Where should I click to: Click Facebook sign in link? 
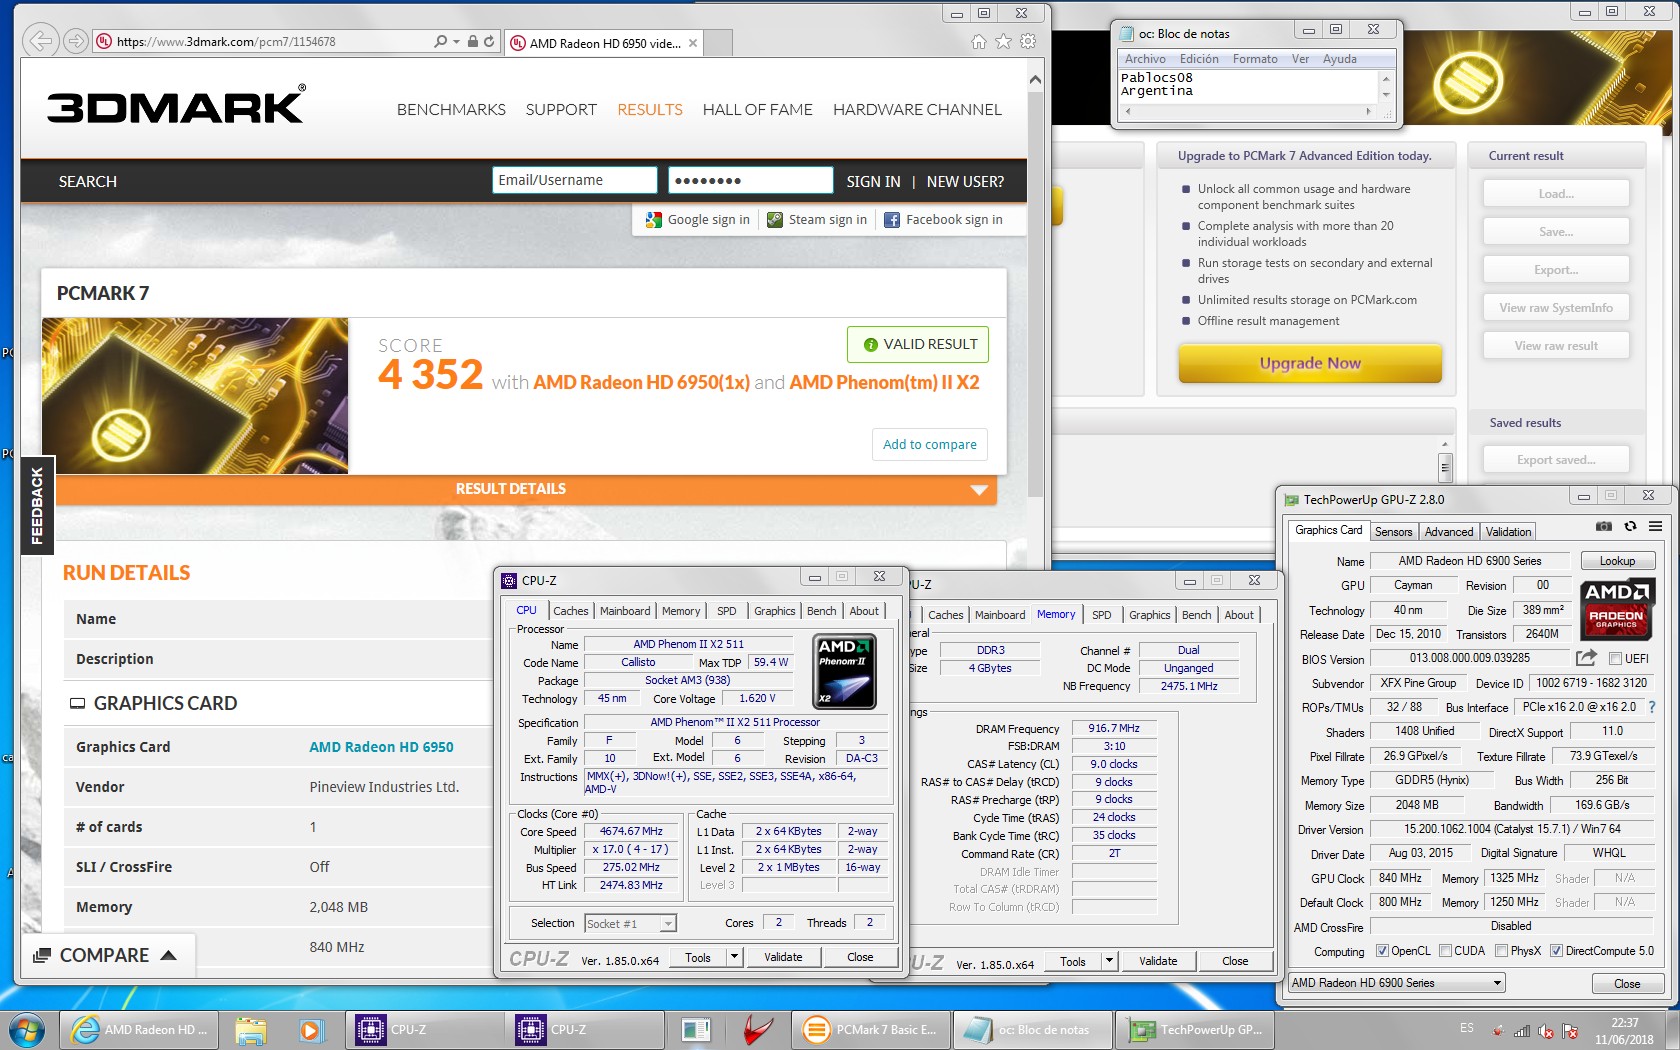tap(943, 220)
